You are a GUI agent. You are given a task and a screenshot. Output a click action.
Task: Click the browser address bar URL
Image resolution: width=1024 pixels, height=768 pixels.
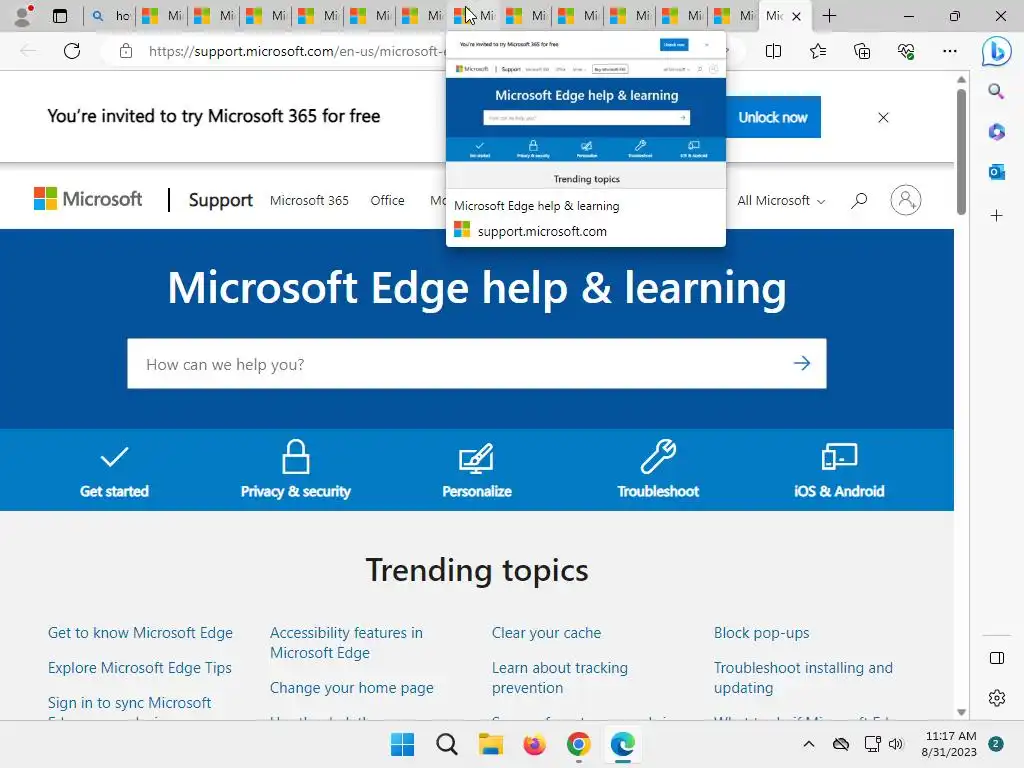click(x=297, y=51)
